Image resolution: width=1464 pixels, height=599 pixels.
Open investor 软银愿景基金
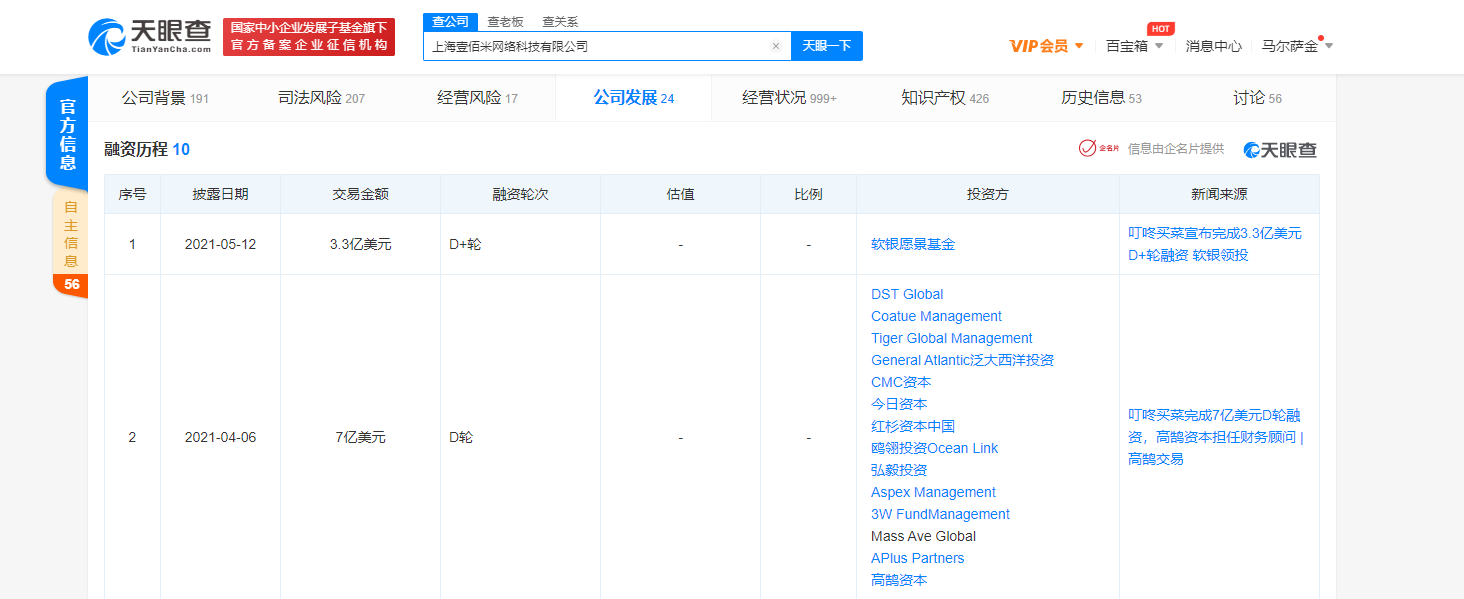pyautogui.click(x=913, y=244)
